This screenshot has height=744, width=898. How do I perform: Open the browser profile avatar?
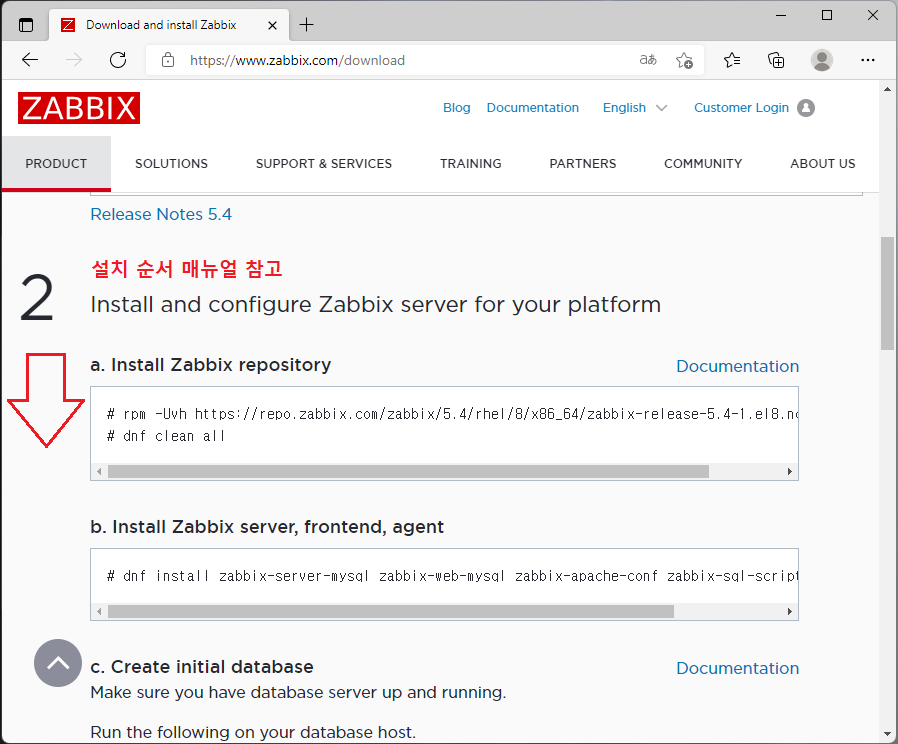point(821,60)
